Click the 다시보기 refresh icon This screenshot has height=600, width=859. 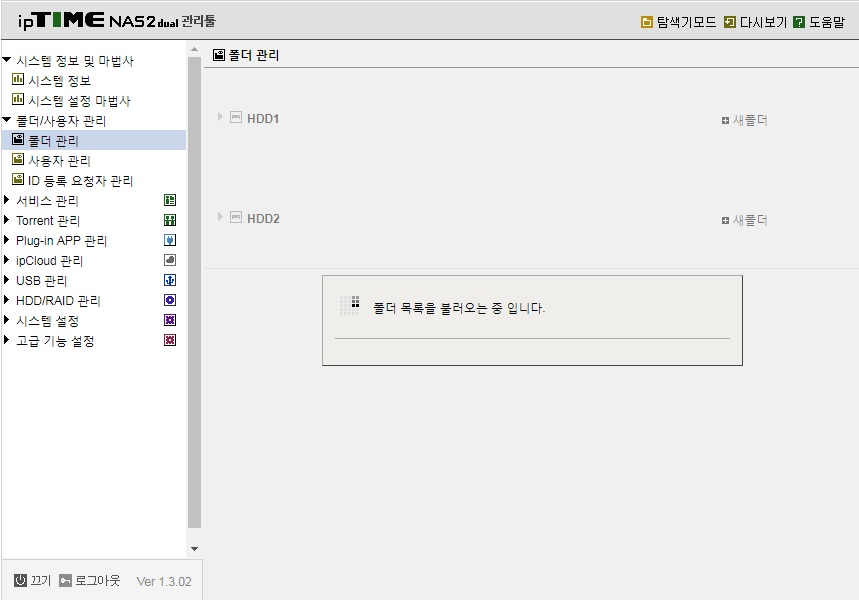729,22
